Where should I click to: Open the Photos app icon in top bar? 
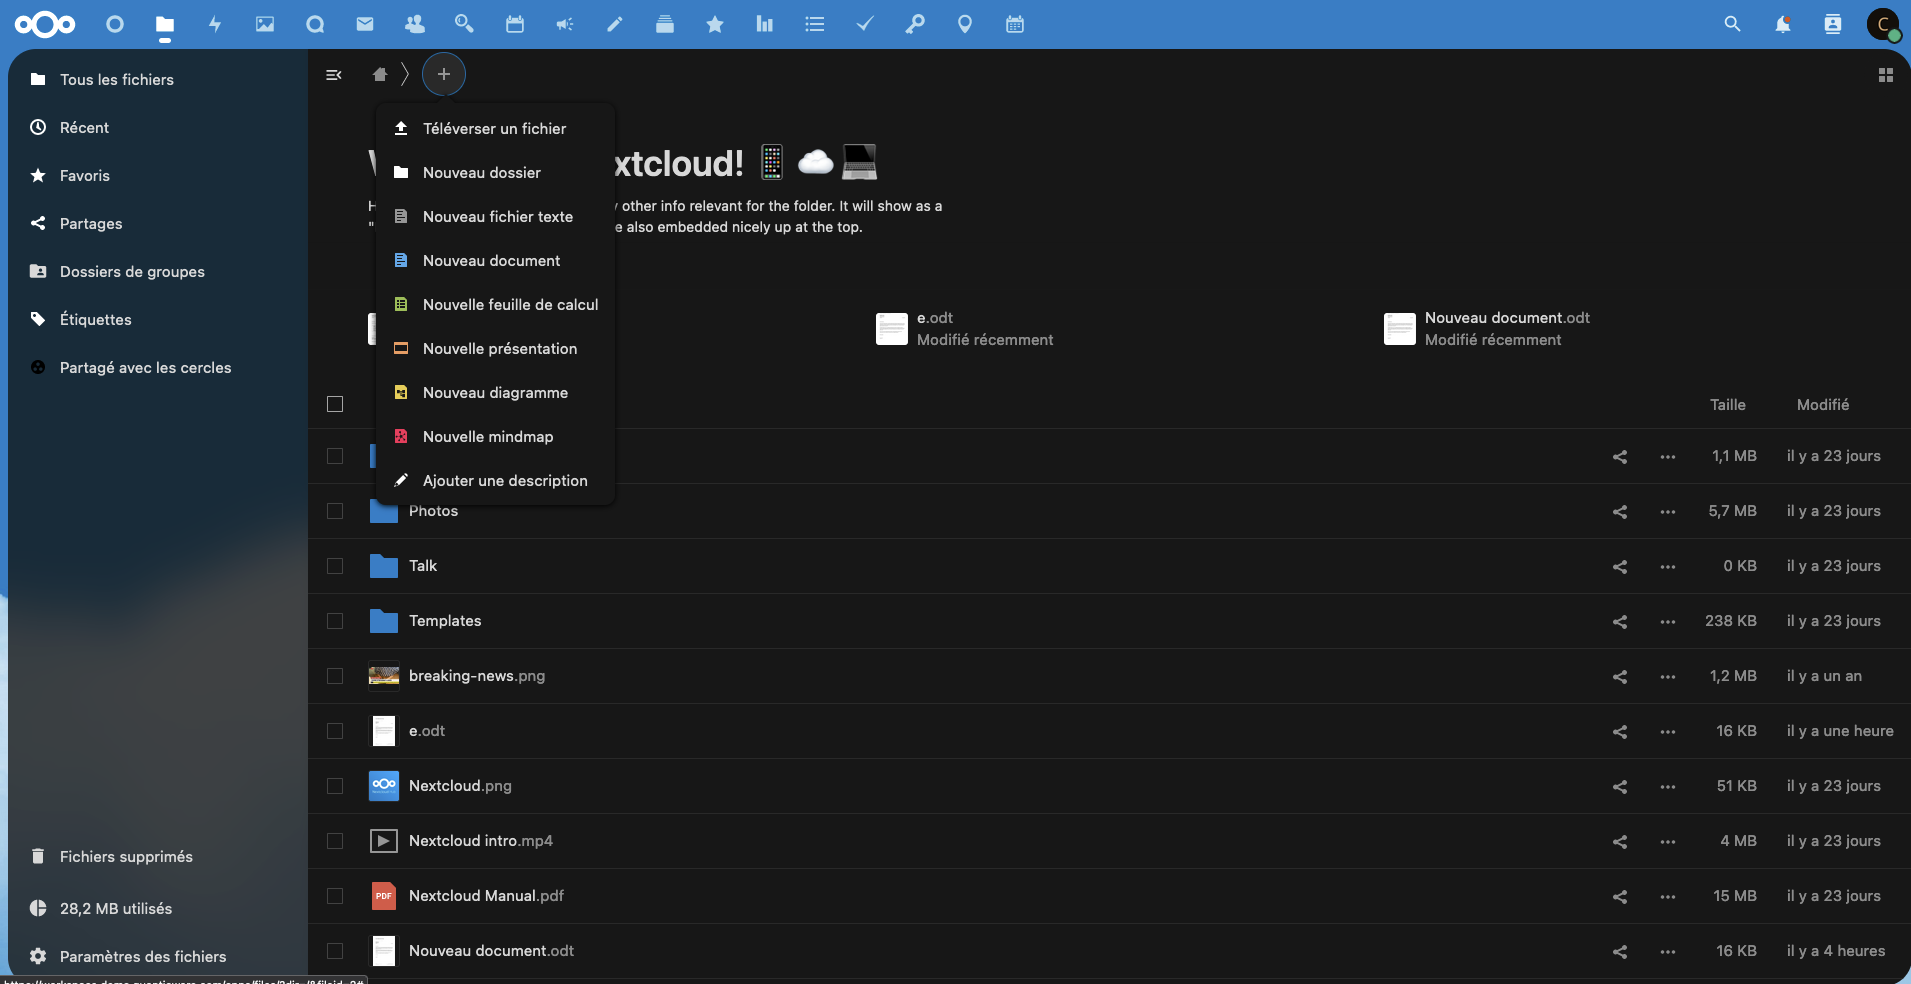[x=265, y=24]
